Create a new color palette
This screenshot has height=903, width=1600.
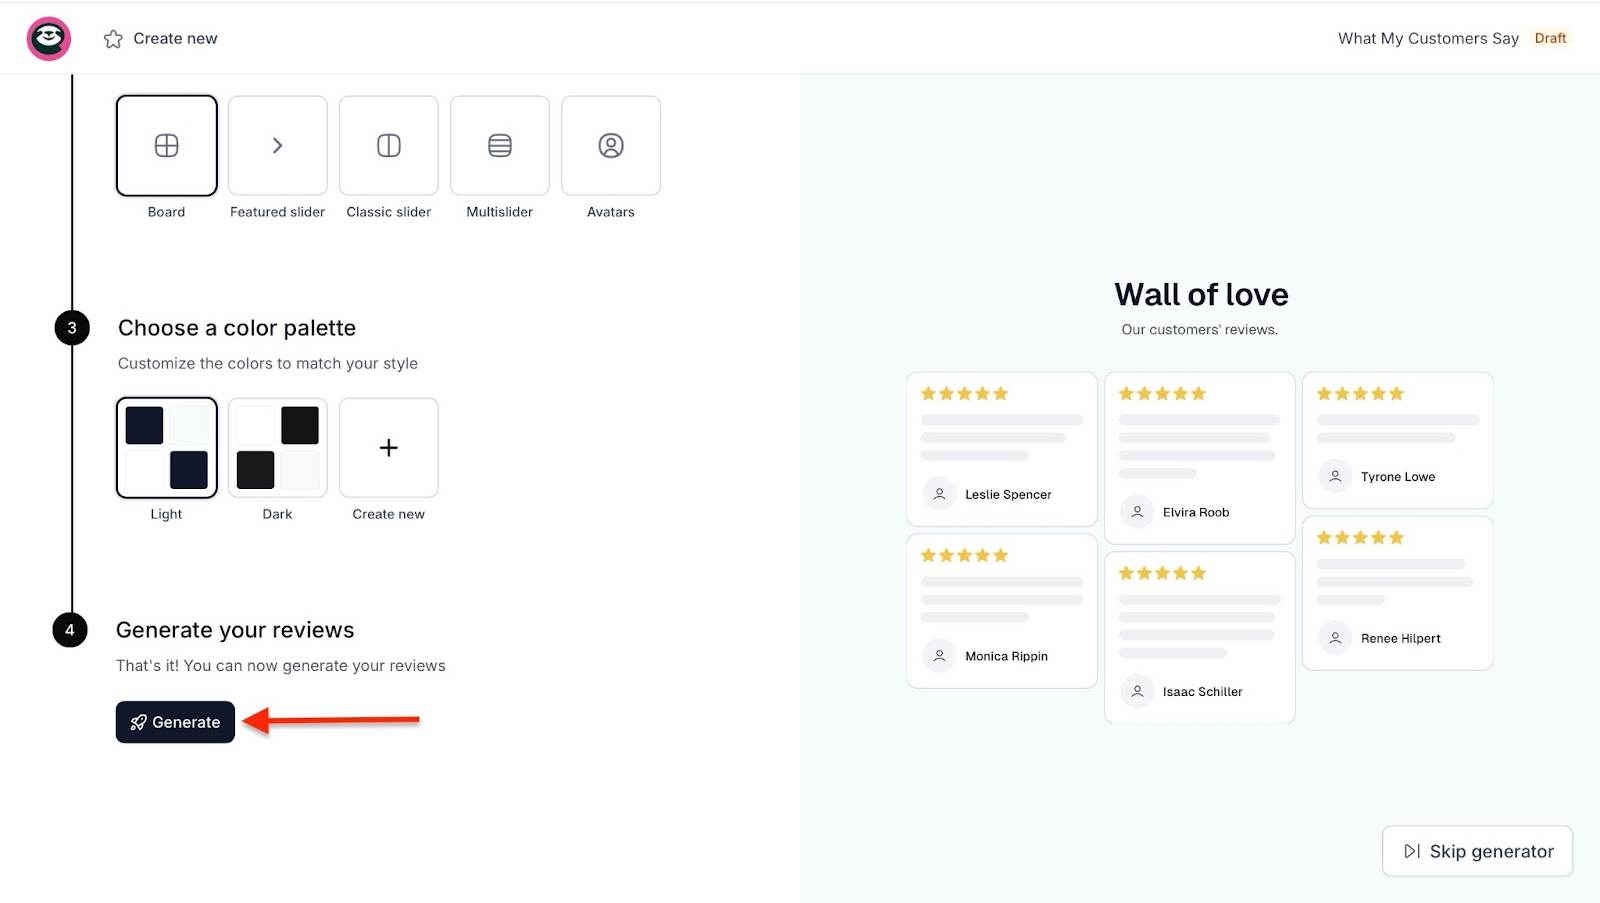click(x=389, y=448)
